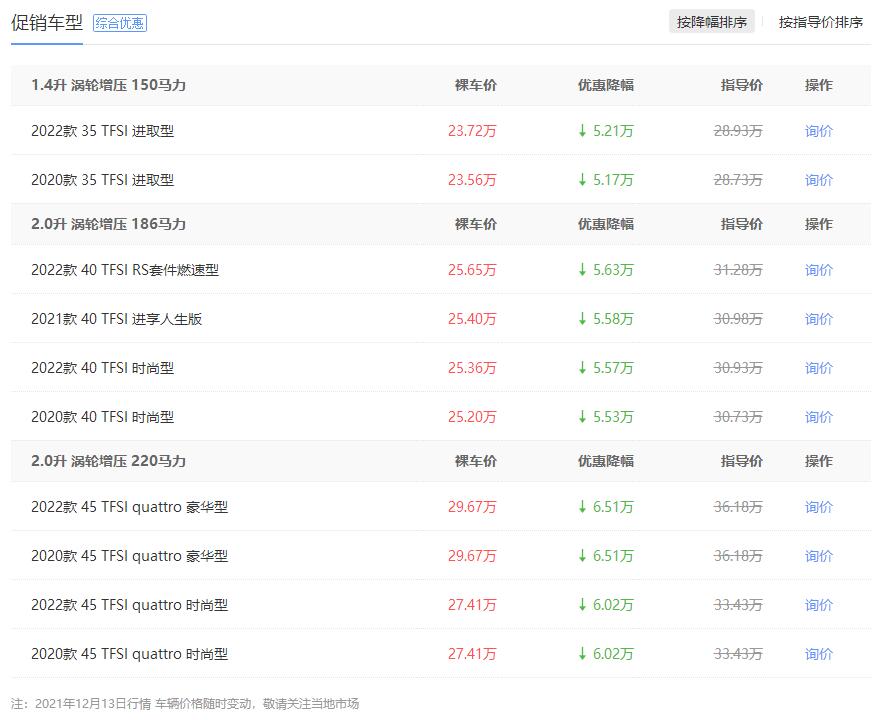
Task: Click 询价 for 2020款 40 TFSI 时尚型
Action: coord(819,417)
